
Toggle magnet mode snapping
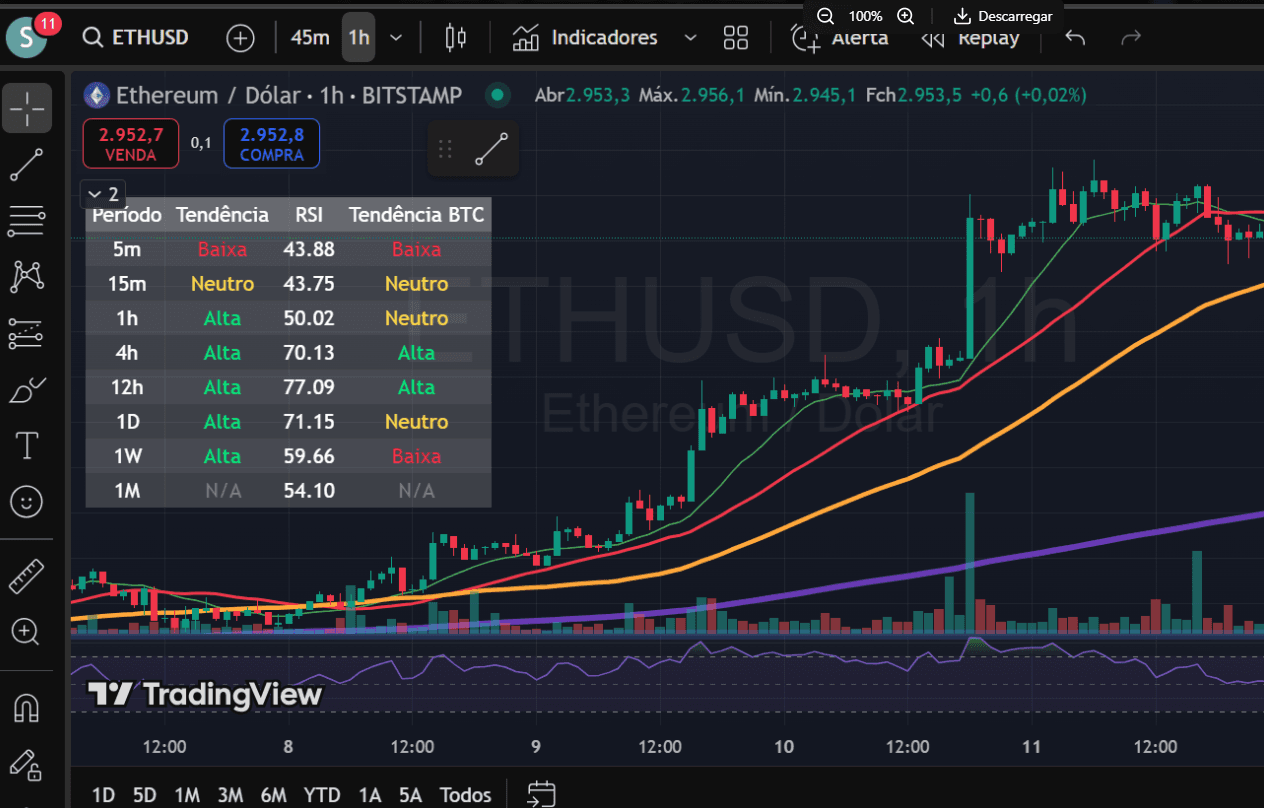tap(27, 708)
